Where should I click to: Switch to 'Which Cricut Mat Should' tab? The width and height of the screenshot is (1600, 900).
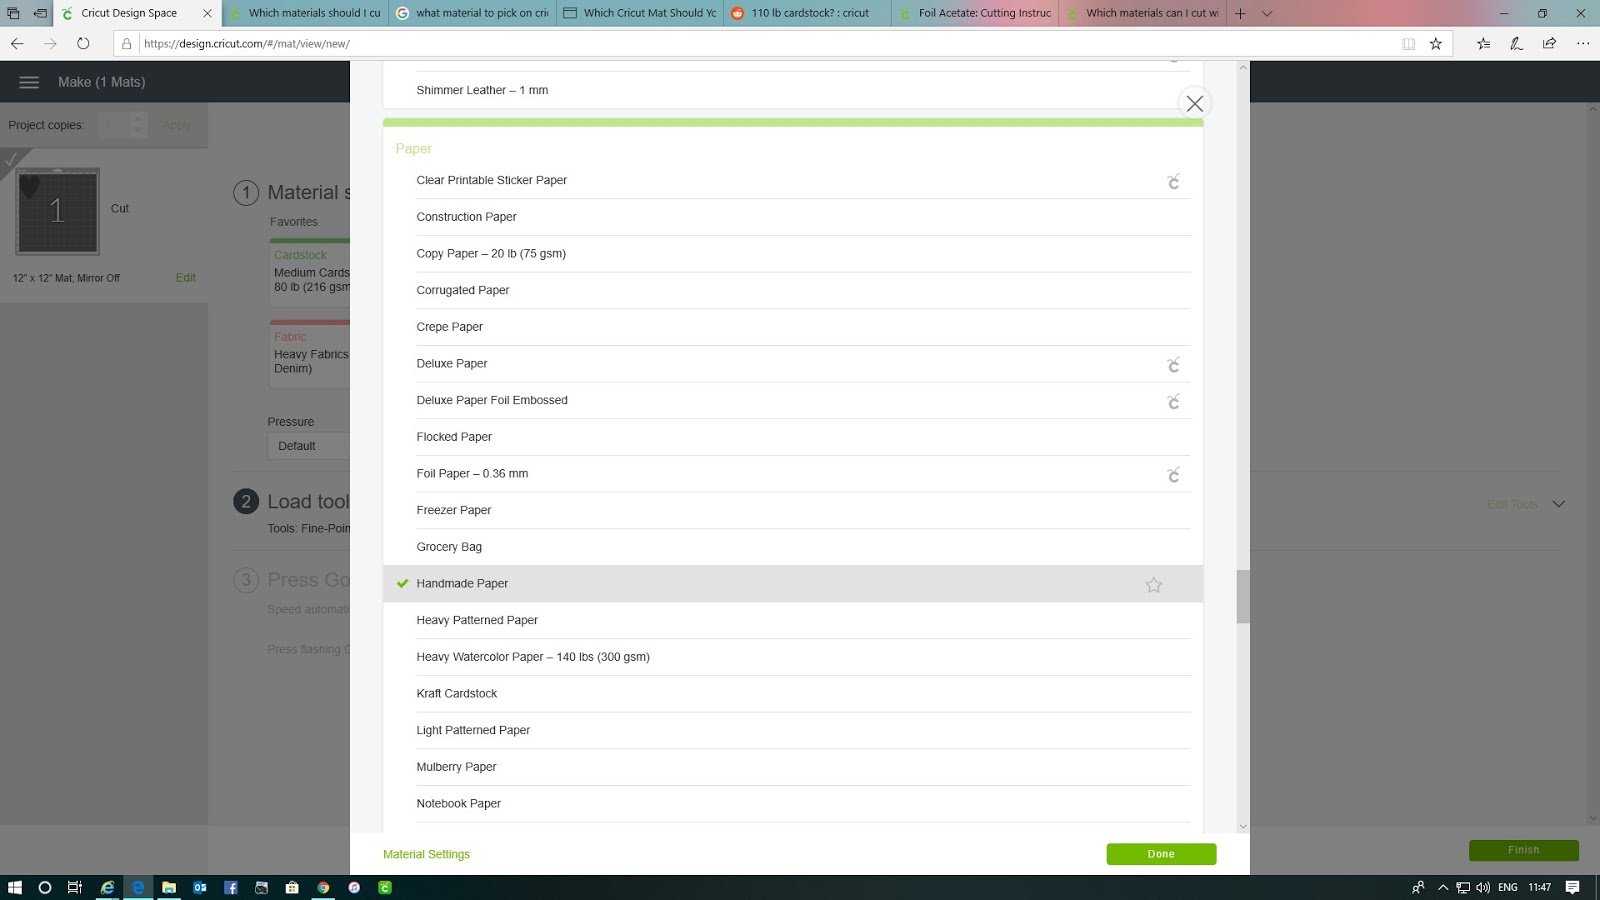(640, 13)
